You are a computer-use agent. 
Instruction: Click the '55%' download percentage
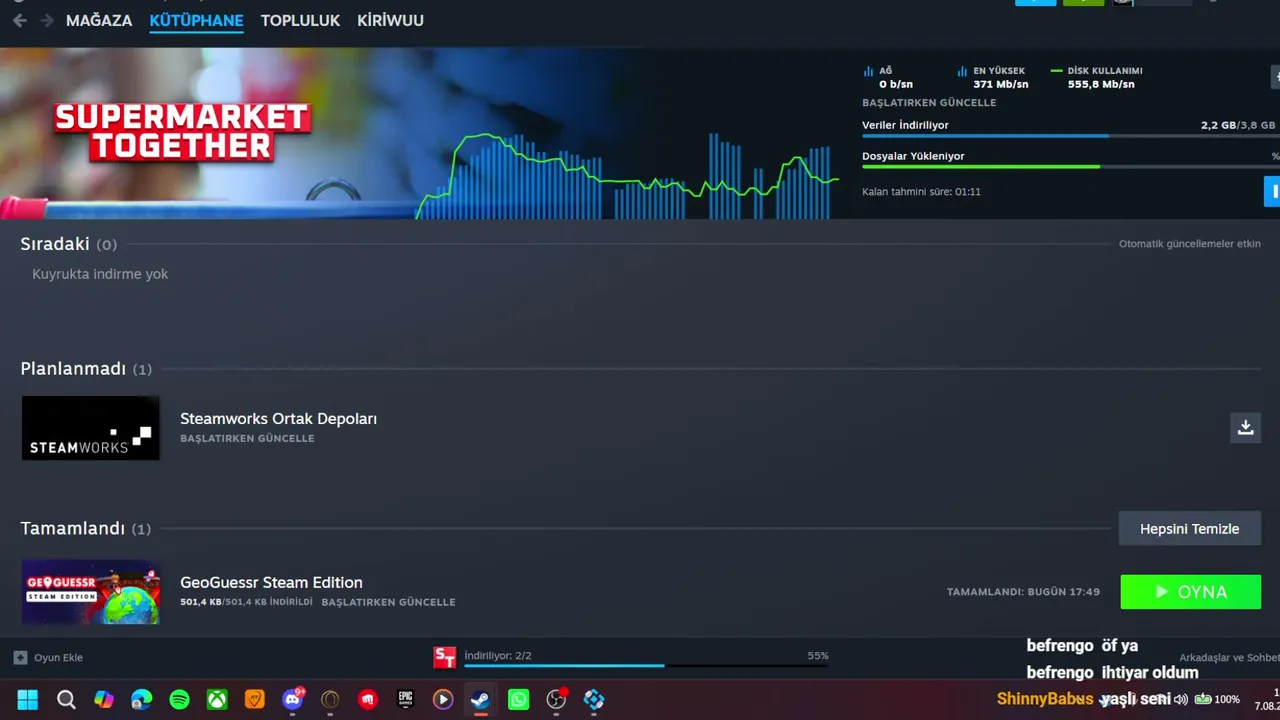click(x=818, y=656)
